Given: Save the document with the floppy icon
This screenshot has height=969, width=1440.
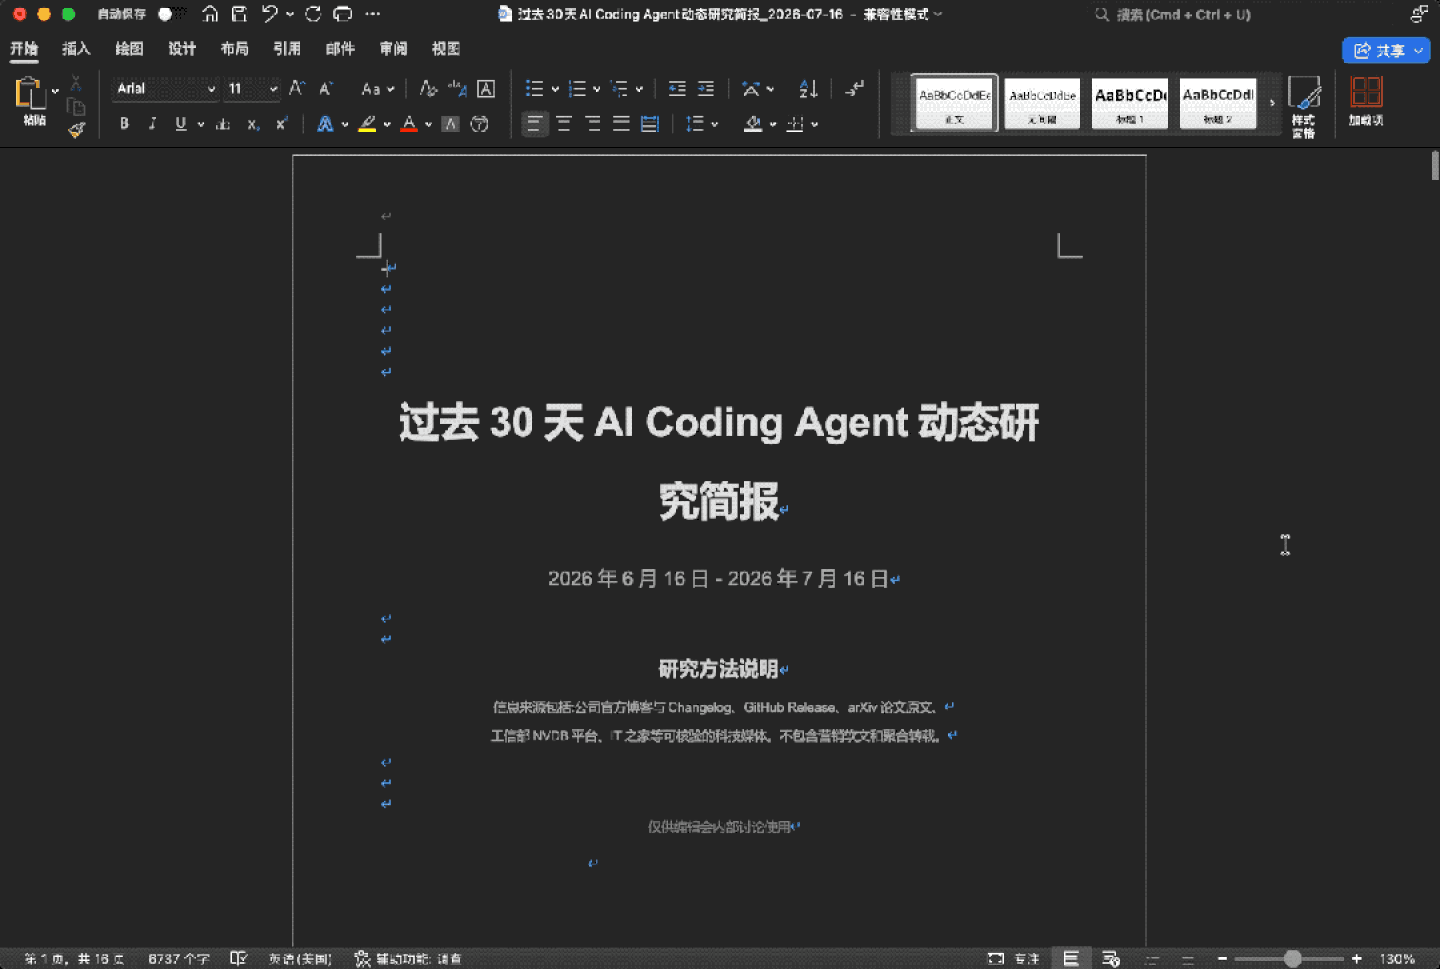Looking at the screenshot, I should [239, 14].
